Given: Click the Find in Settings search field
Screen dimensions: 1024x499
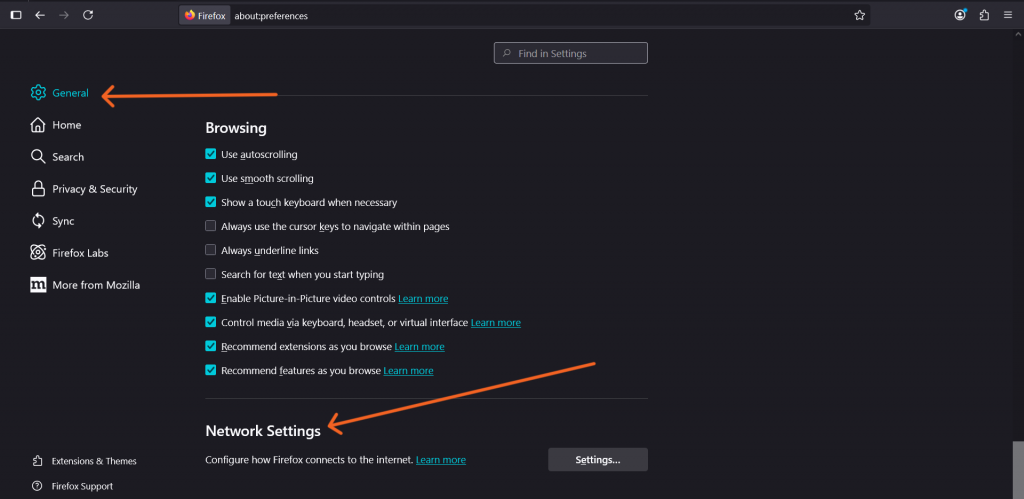Looking at the screenshot, I should point(571,53).
